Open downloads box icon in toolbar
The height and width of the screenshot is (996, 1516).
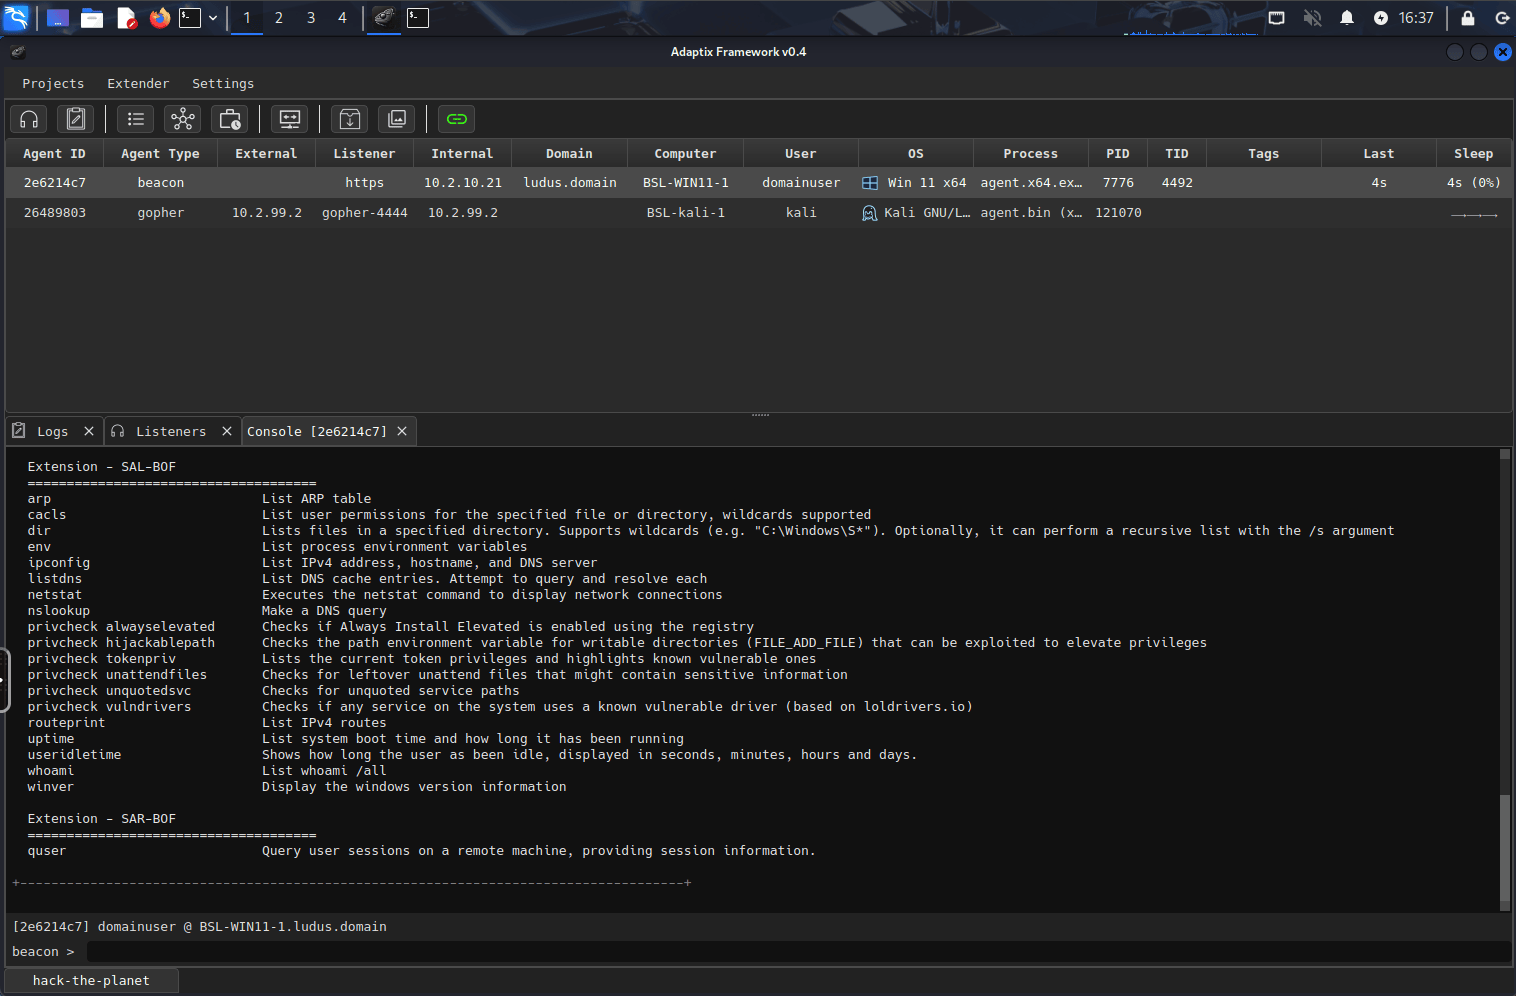[x=350, y=119]
